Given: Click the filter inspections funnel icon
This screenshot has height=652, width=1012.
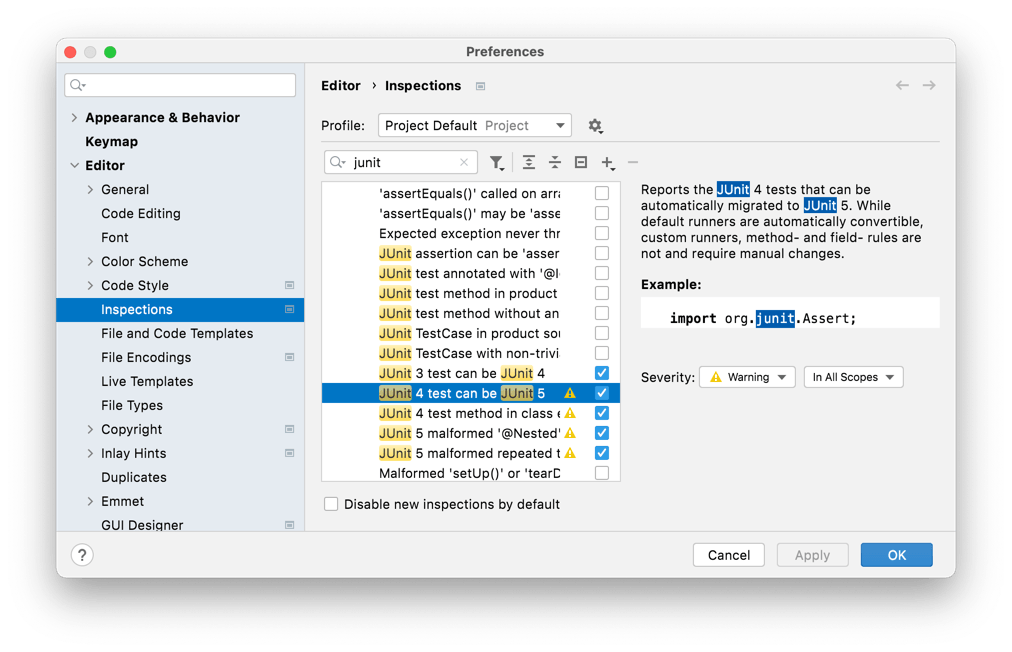Looking at the screenshot, I should tap(496, 162).
